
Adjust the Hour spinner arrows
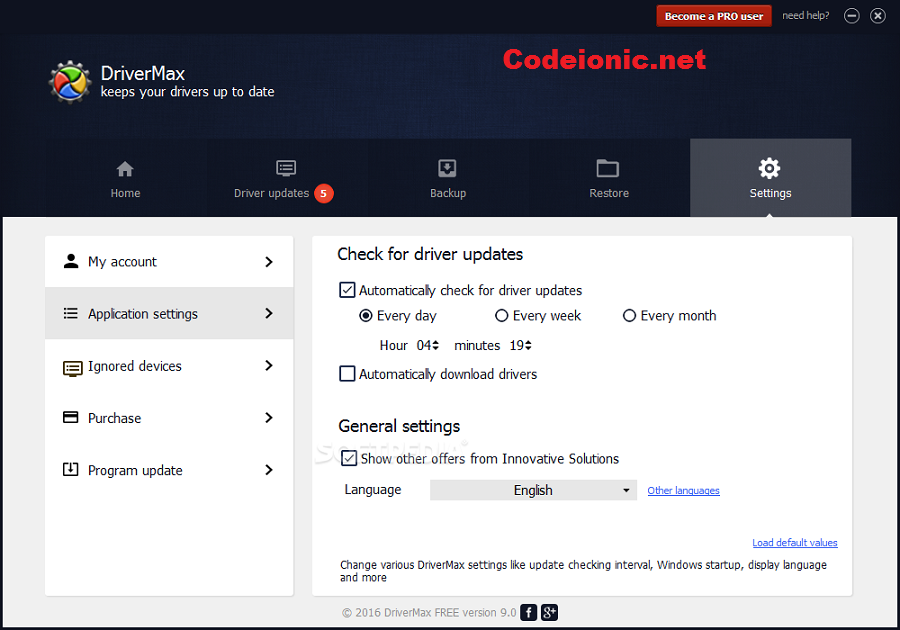click(x=436, y=345)
